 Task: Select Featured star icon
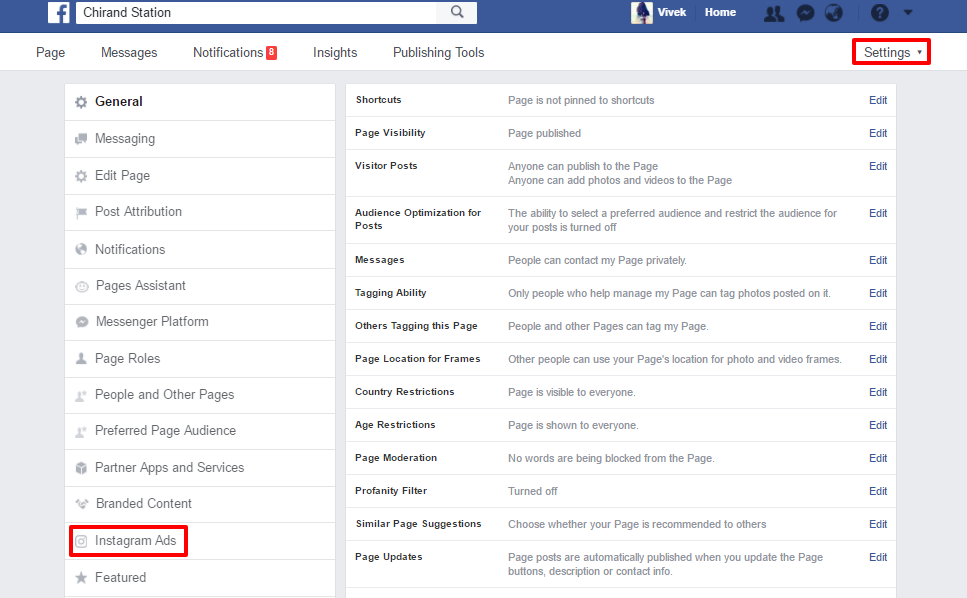(81, 578)
